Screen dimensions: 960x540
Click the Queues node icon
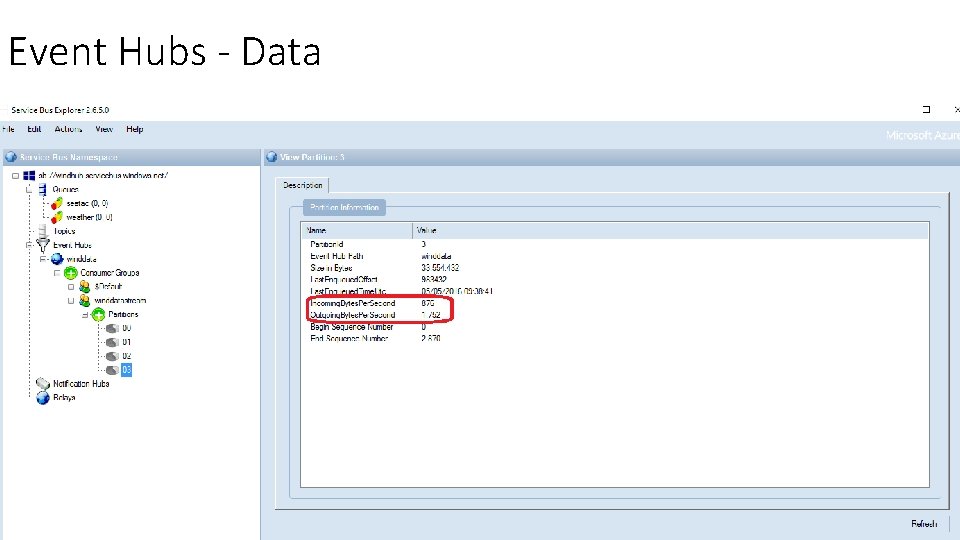[x=42, y=190]
